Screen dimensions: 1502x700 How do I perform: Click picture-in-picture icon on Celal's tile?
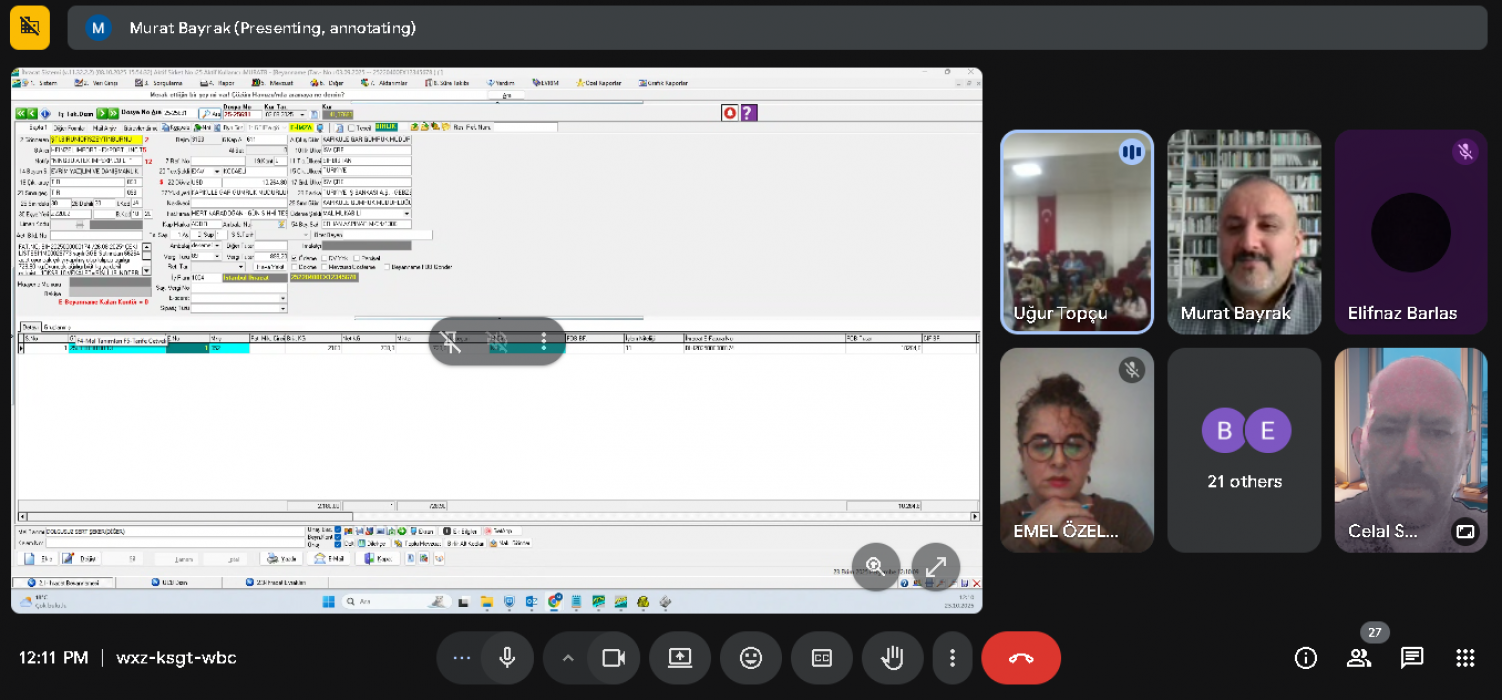(1464, 531)
